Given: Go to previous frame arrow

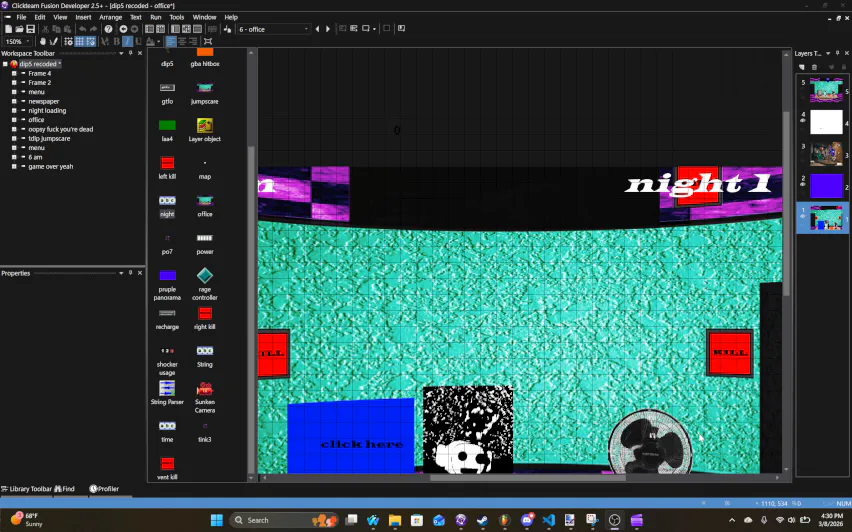Looking at the screenshot, I should click(x=317, y=29).
